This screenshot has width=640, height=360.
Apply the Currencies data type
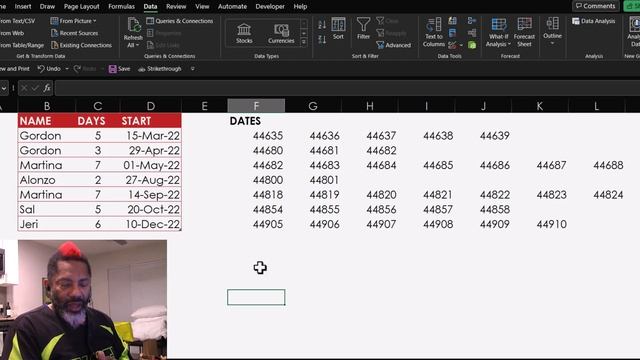pos(281,33)
